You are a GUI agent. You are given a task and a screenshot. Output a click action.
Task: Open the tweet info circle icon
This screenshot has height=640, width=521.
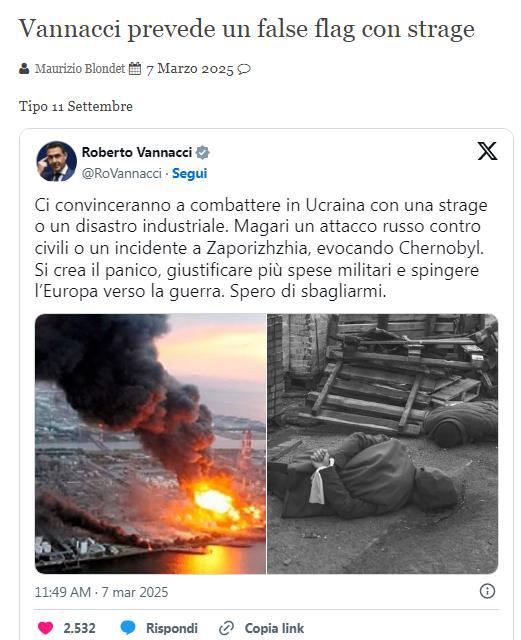click(487, 591)
